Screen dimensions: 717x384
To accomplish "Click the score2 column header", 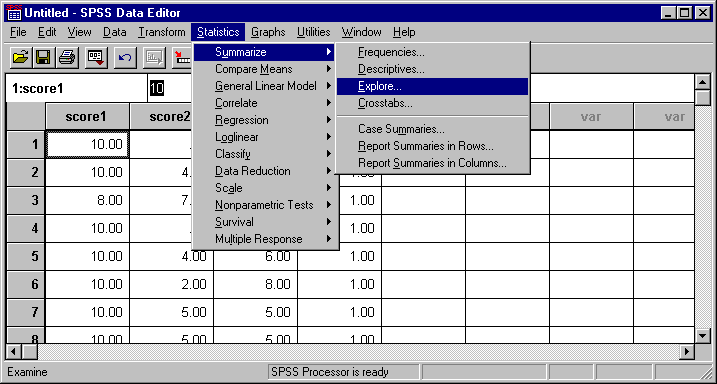I will 161,117.
